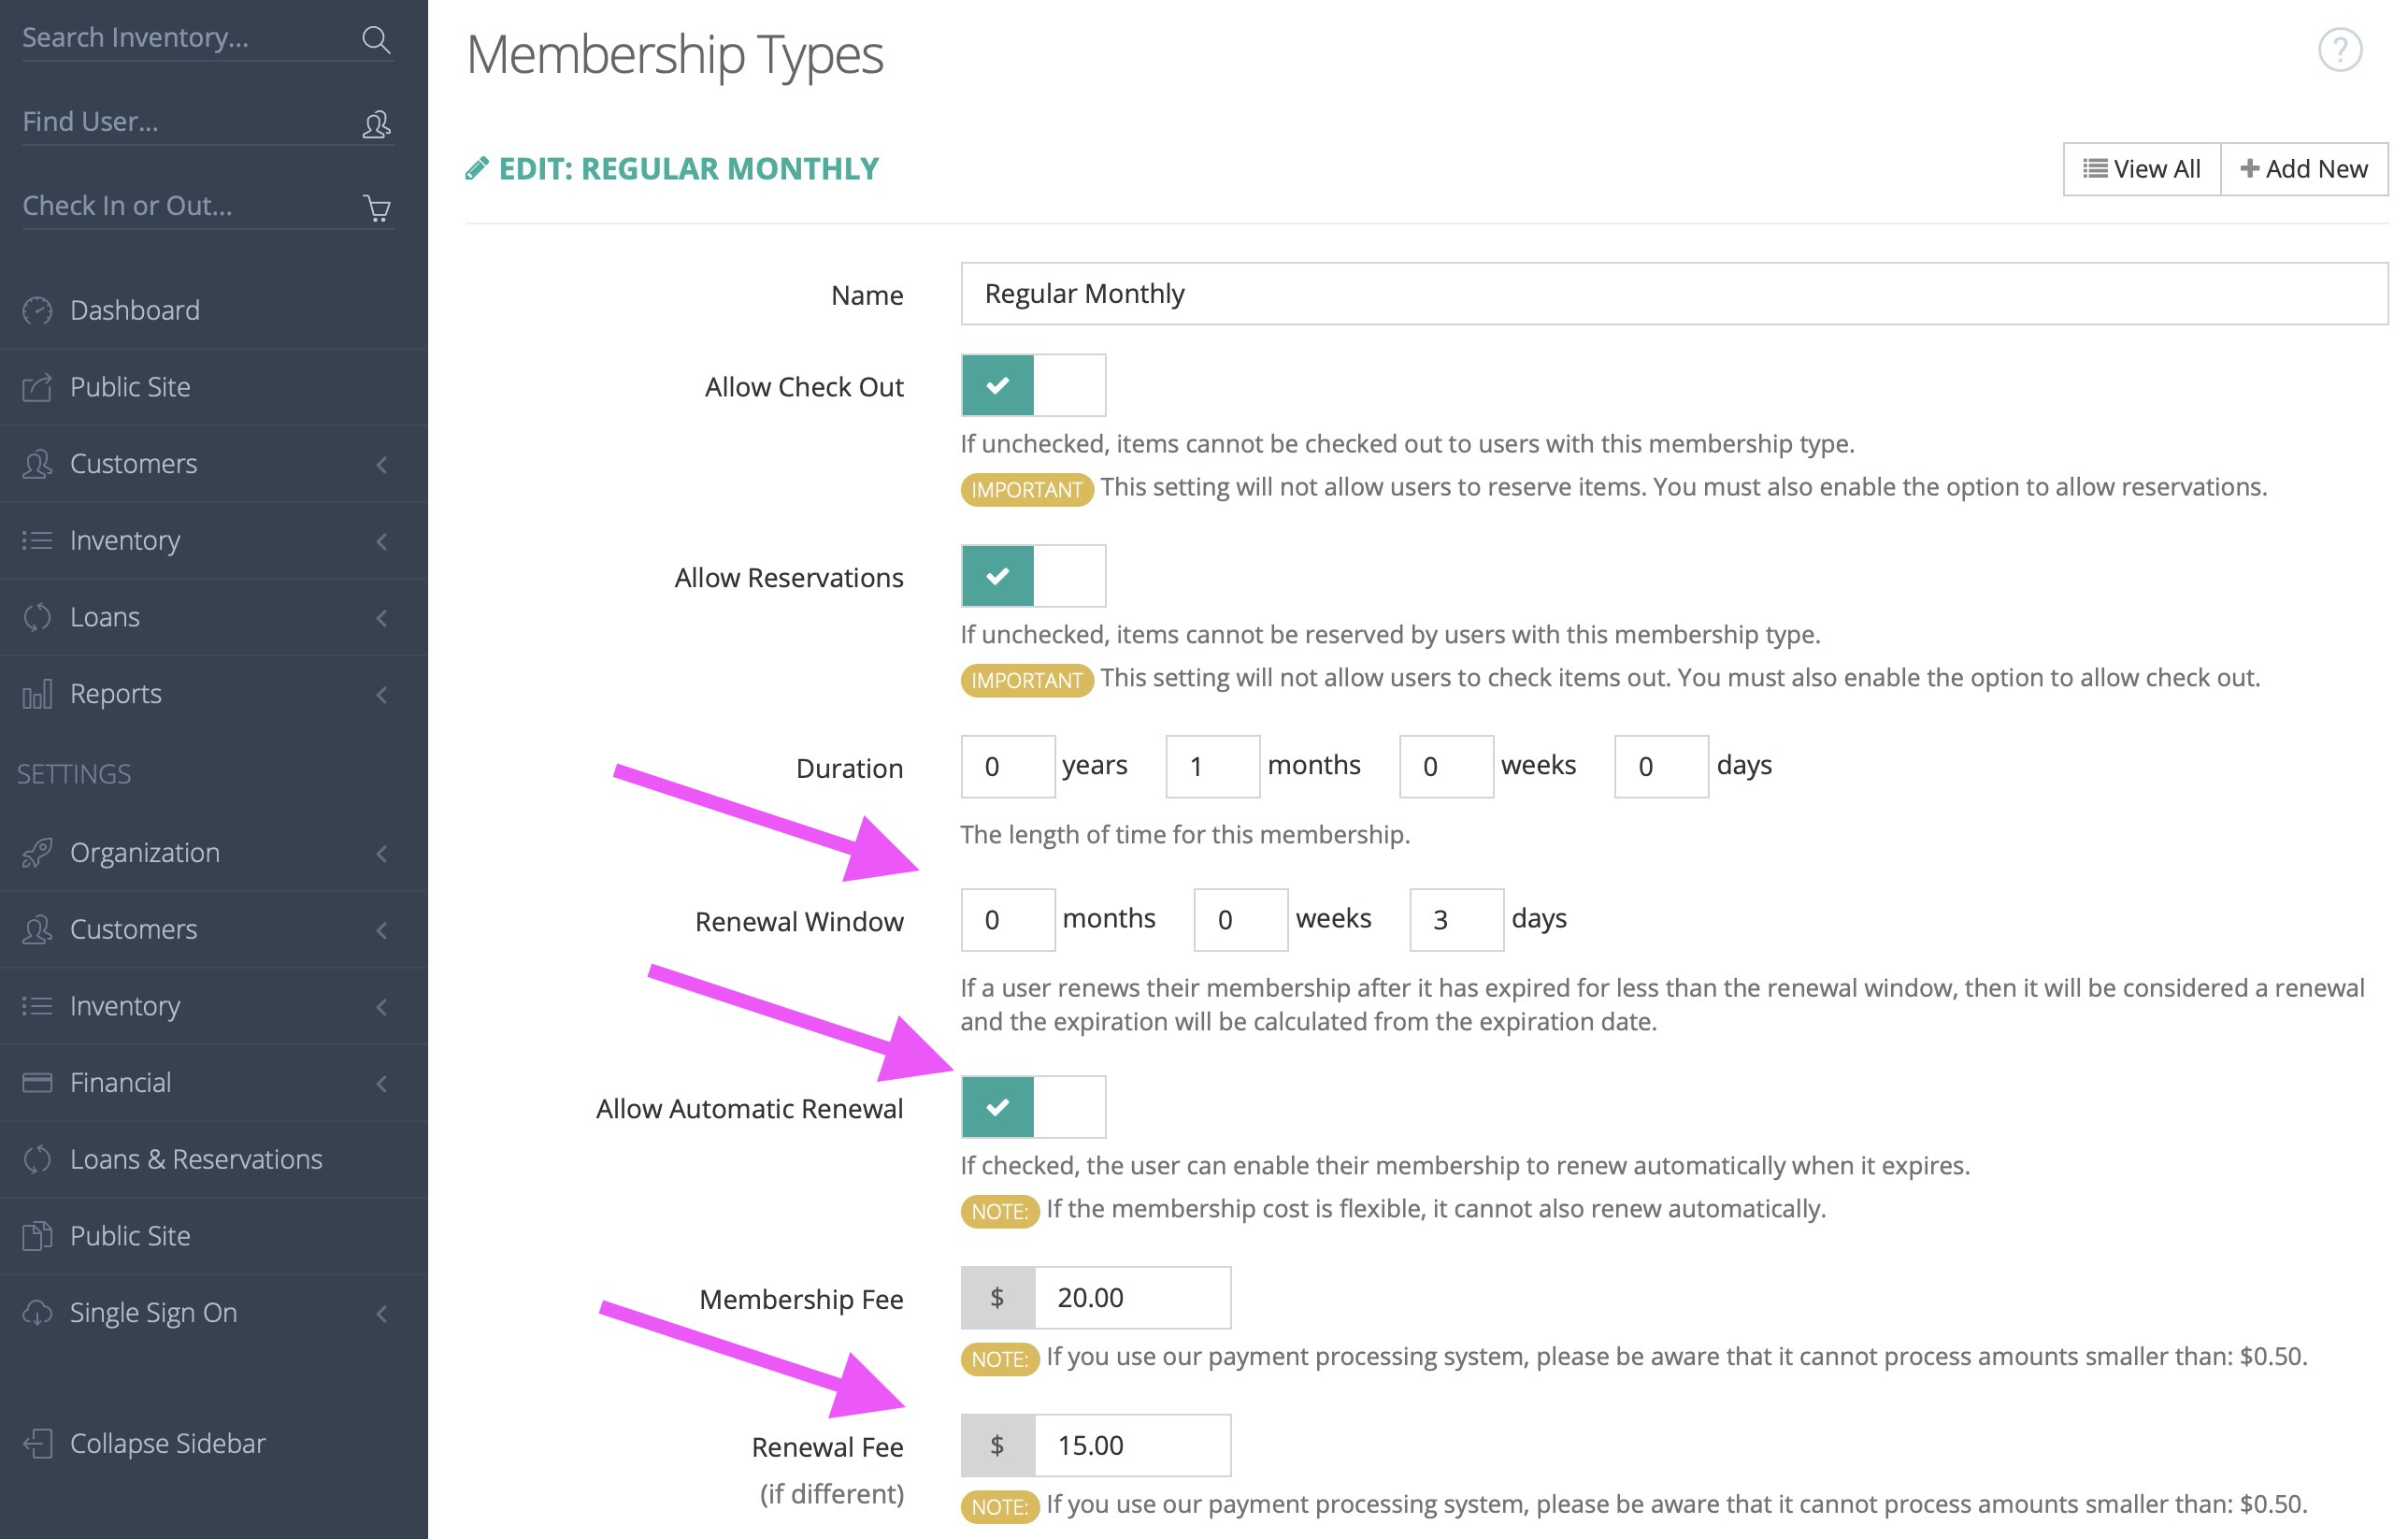Click the Add New button

2304,169
